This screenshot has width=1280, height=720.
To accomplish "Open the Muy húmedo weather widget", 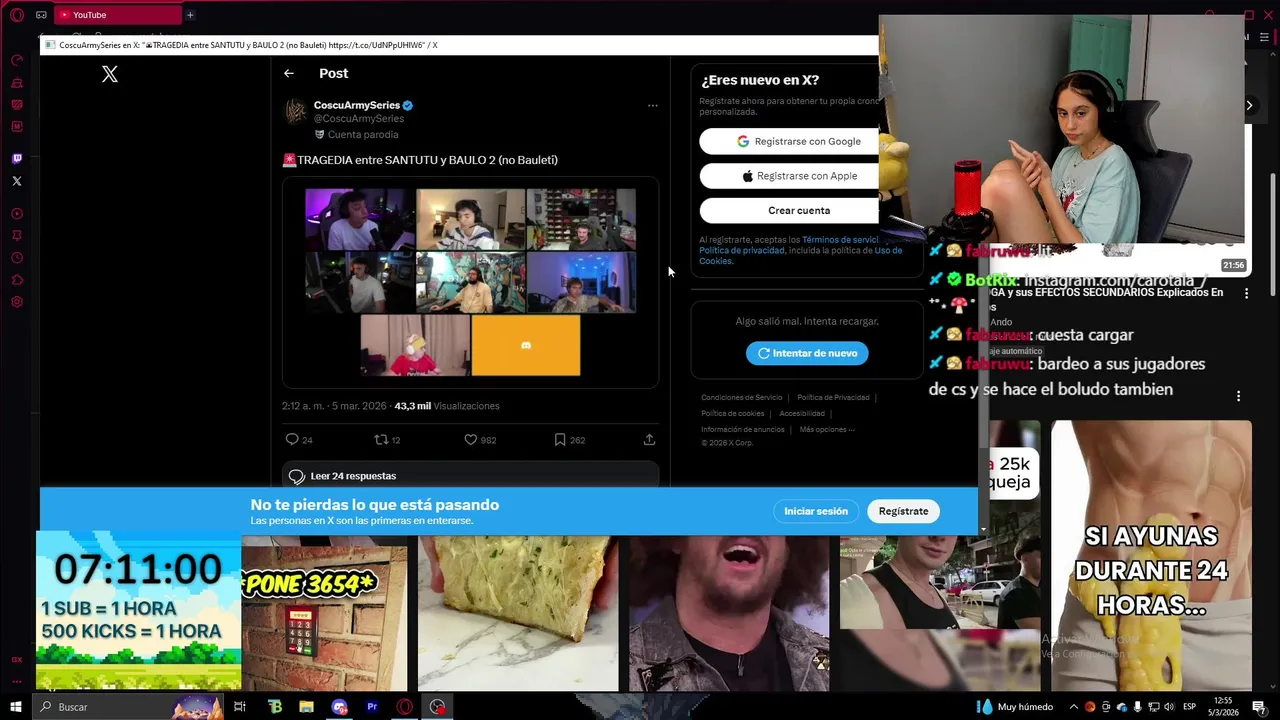I will pos(1016,707).
